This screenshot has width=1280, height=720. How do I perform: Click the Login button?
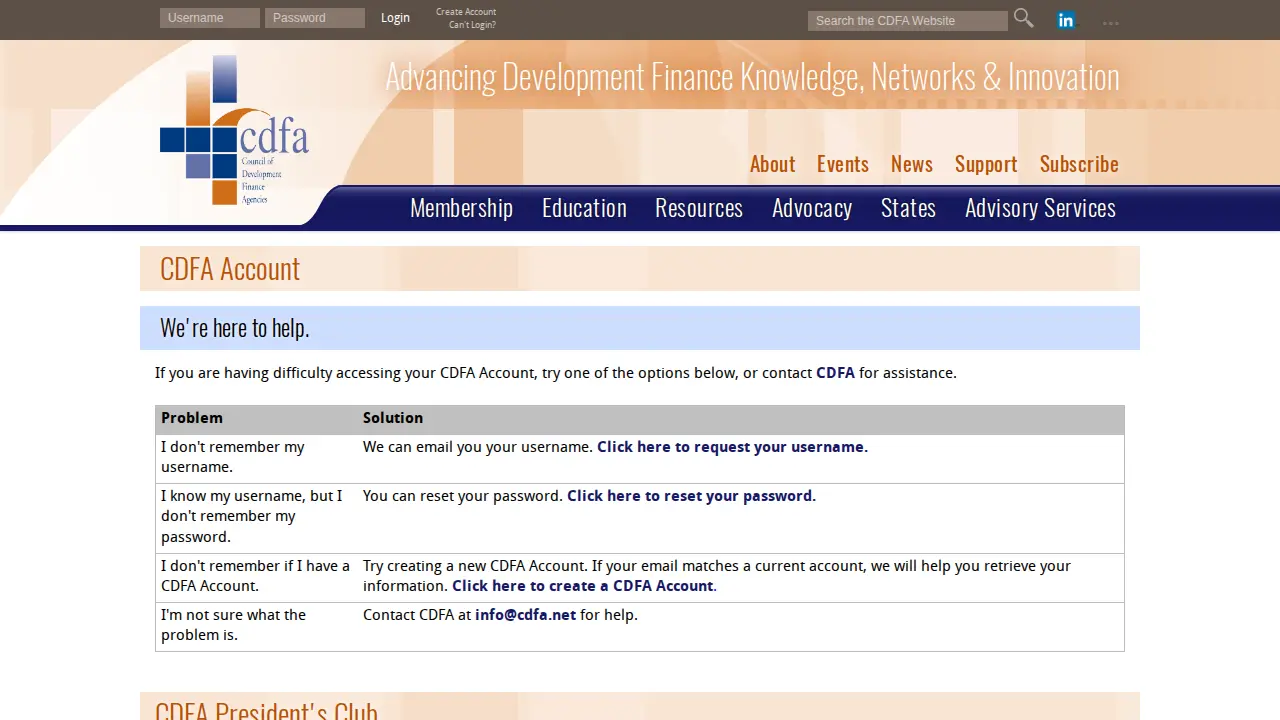coord(395,18)
